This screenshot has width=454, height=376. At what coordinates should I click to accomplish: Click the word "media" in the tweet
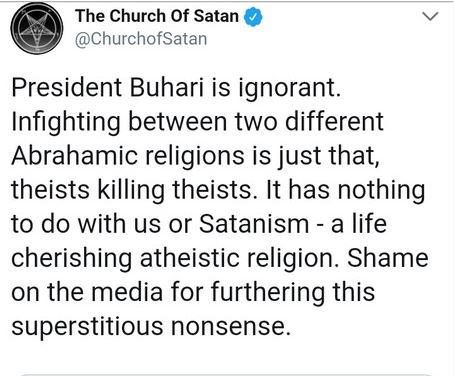pos(127,292)
